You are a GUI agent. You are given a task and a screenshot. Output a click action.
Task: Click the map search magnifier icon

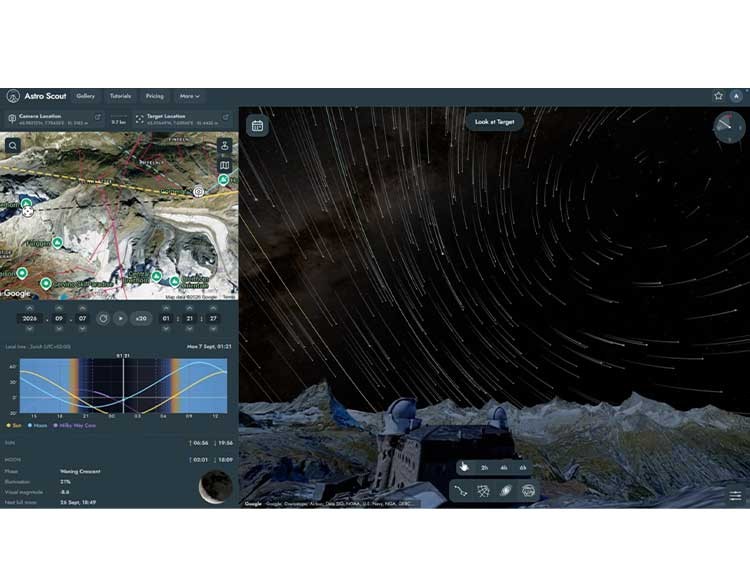[13, 145]
